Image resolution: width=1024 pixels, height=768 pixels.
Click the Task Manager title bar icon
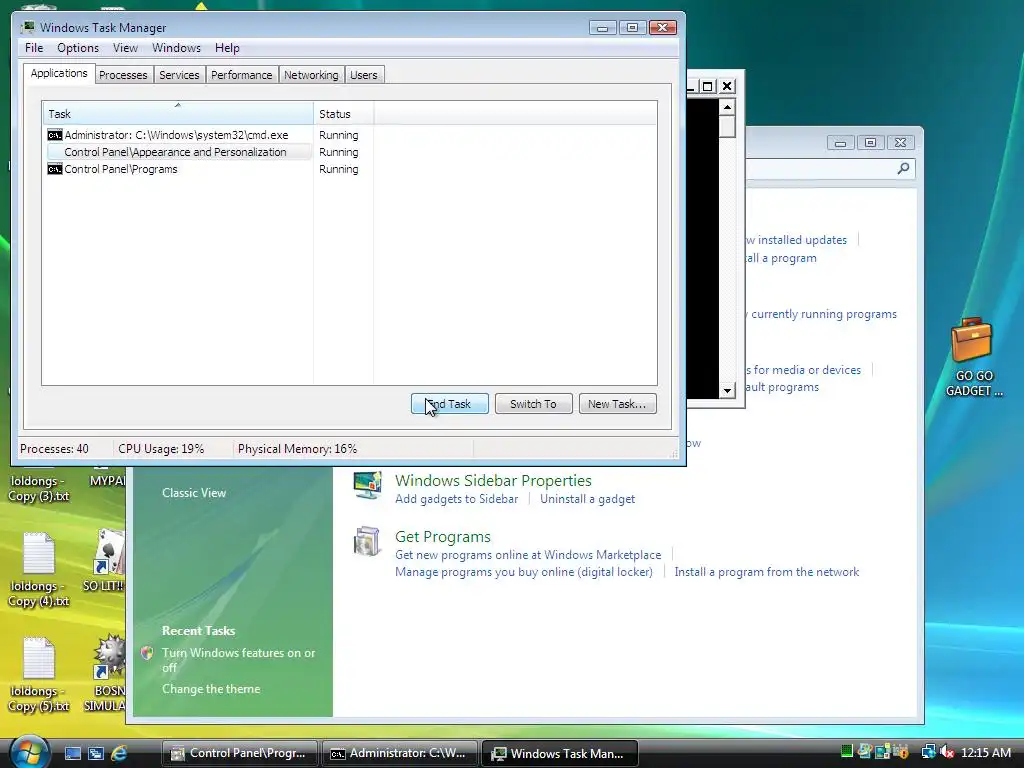coord(27,27)
